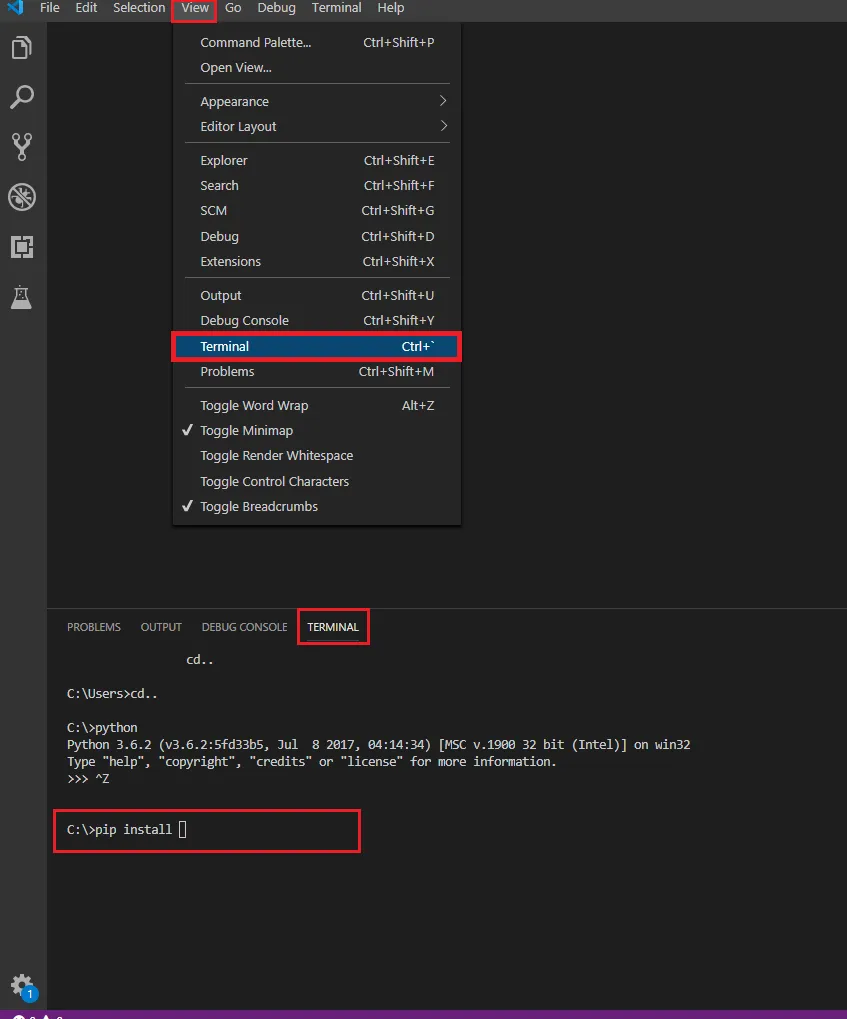
Task: Toggle Breadcrumbs checked menu item
Action: (x=317, y=506)
